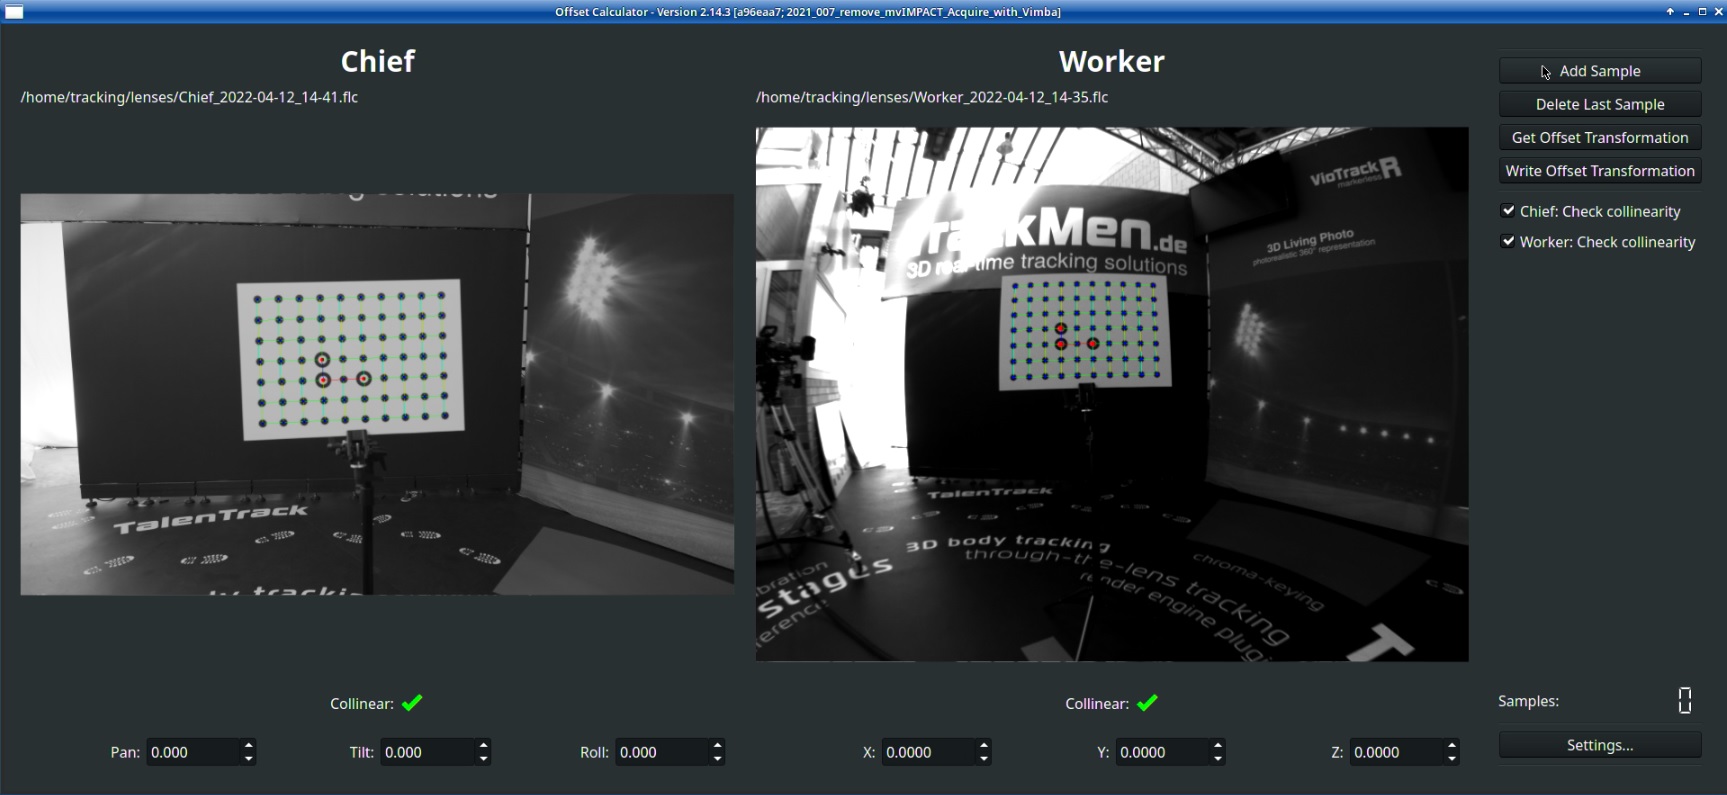
Task: Click the Chief camera image preview
Action: pos(377,394)
